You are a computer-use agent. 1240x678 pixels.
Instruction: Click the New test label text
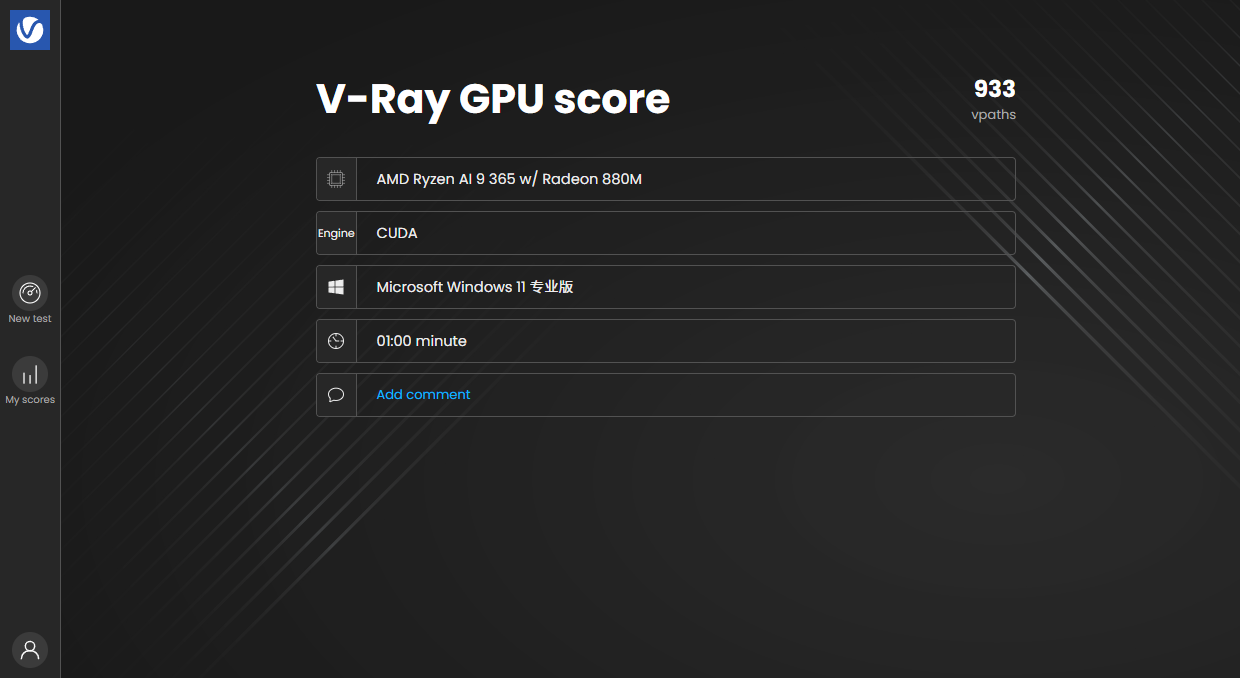tap(30, 319)
